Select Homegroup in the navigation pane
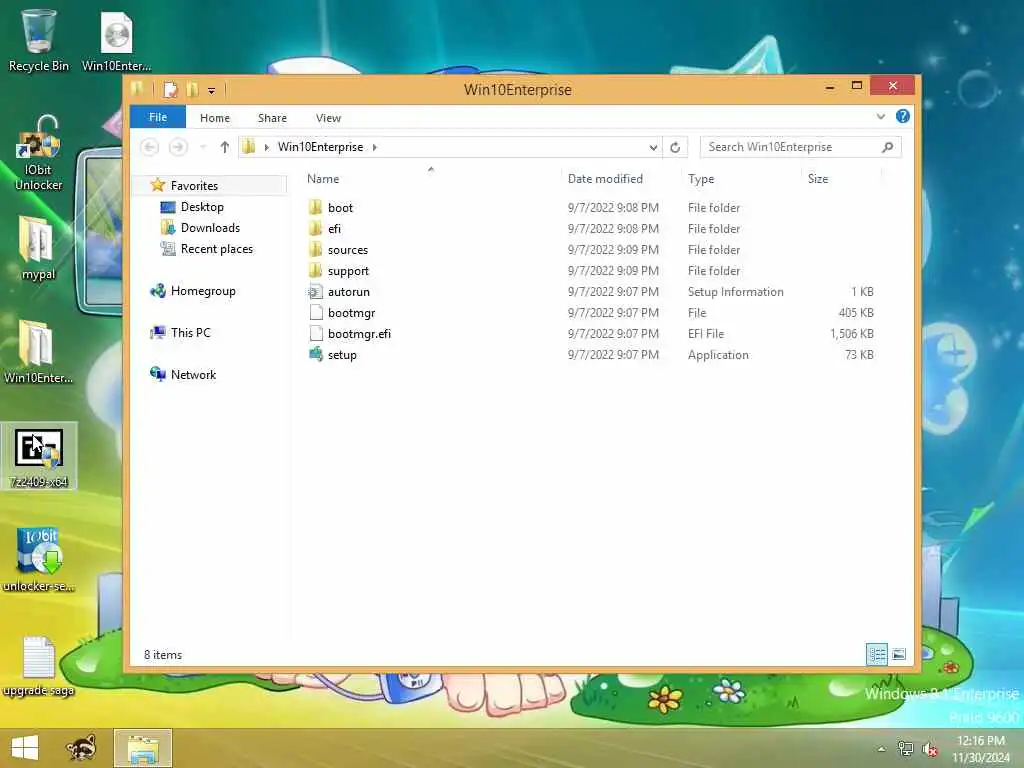1024x768 pixels. 202,291
